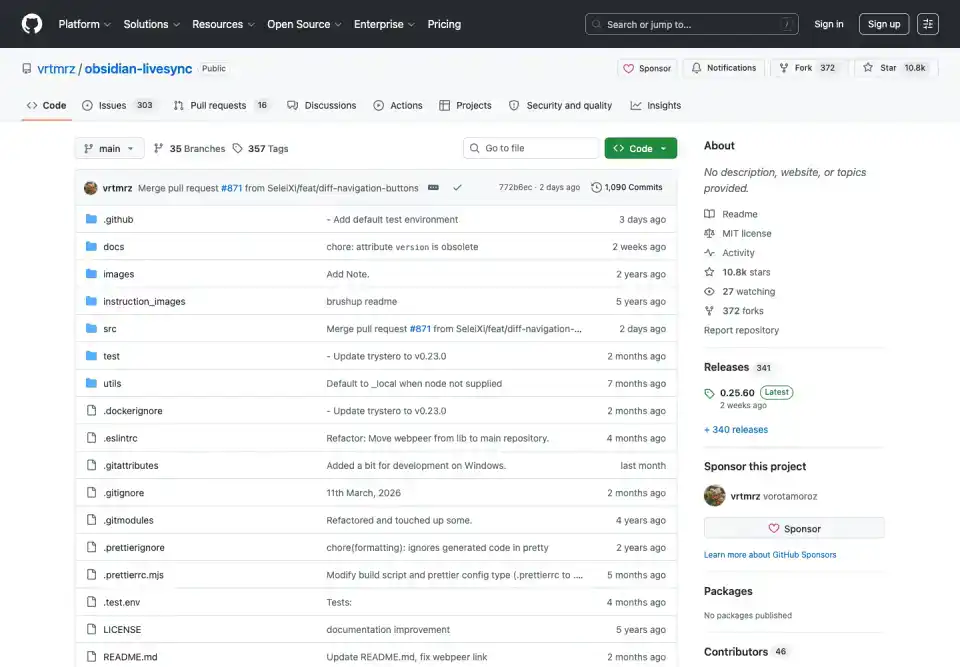Open the .gitmodules file
The image size is (960, 667).
(128, 520)
